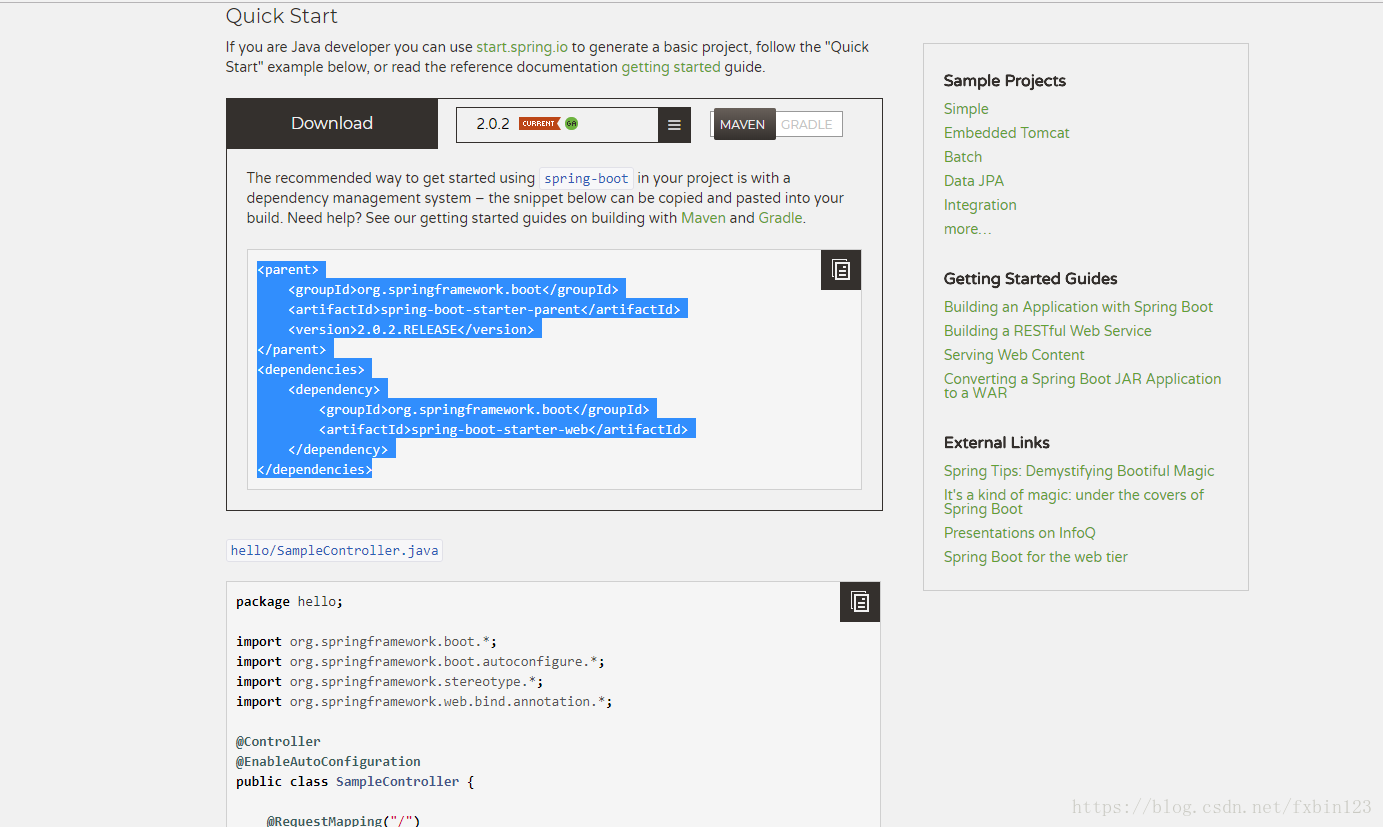Click the public class SampleController line

(355, 782)
